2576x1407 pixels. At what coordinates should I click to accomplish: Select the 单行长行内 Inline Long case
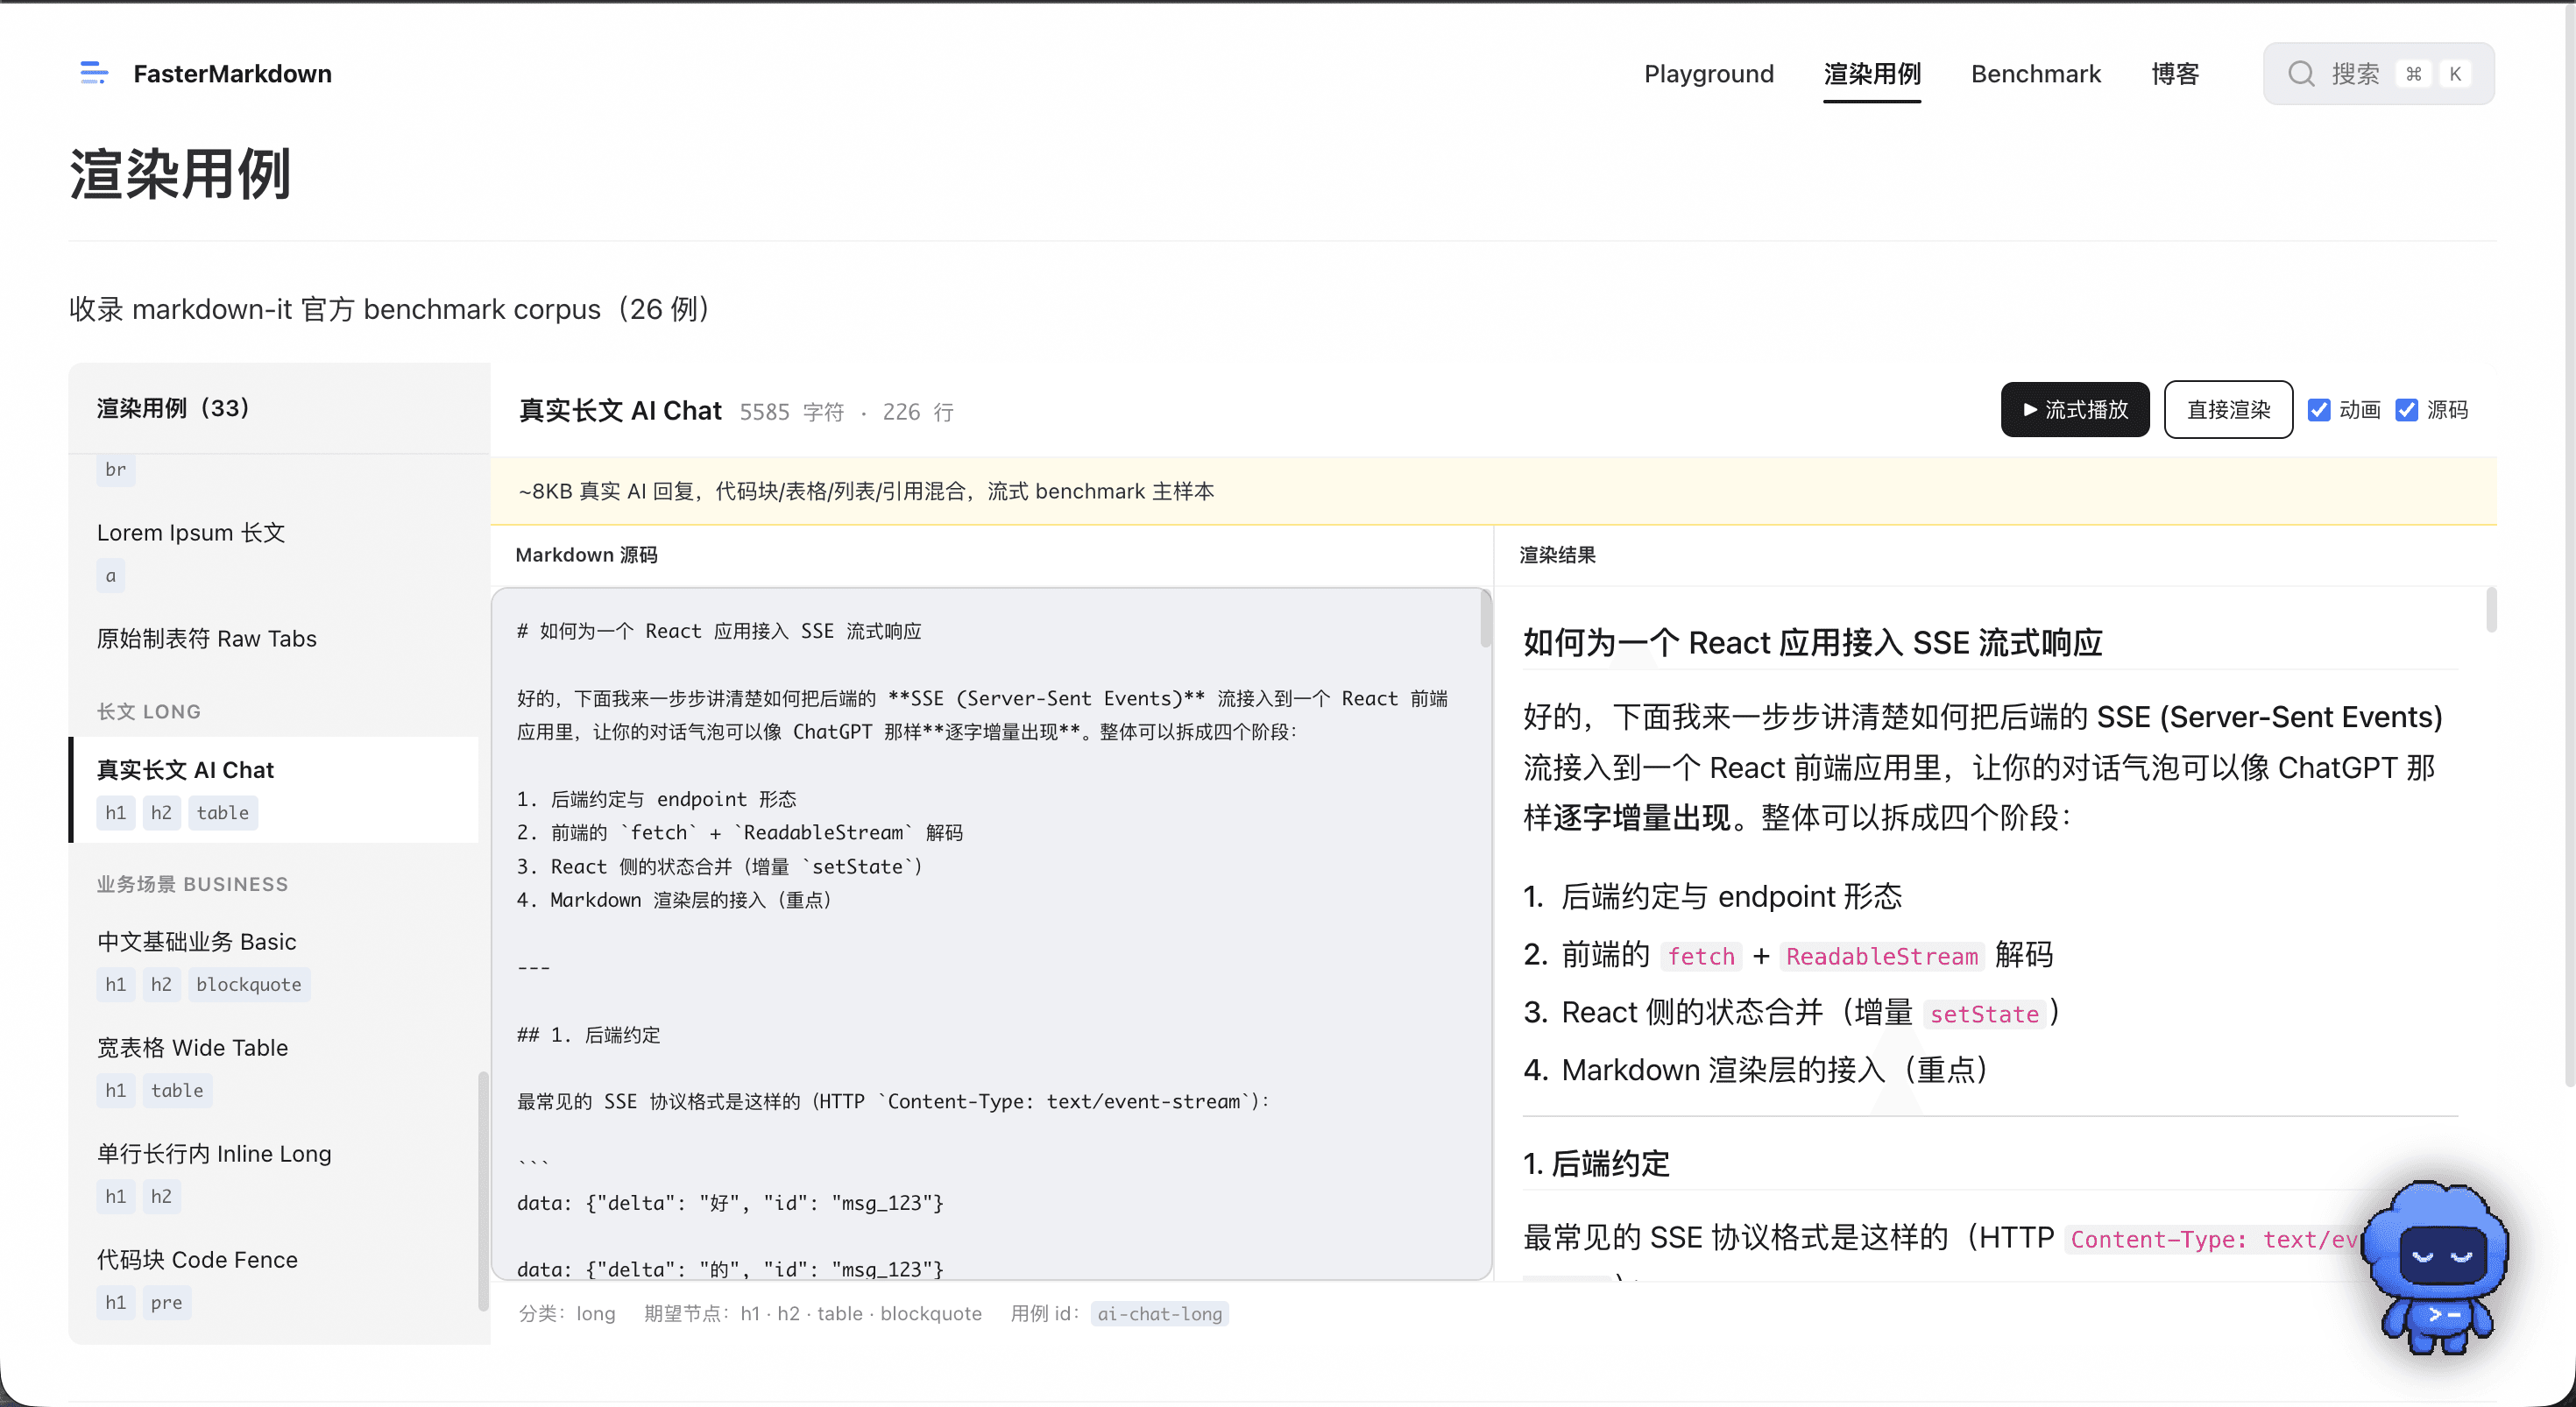(x=214, y=1154)
